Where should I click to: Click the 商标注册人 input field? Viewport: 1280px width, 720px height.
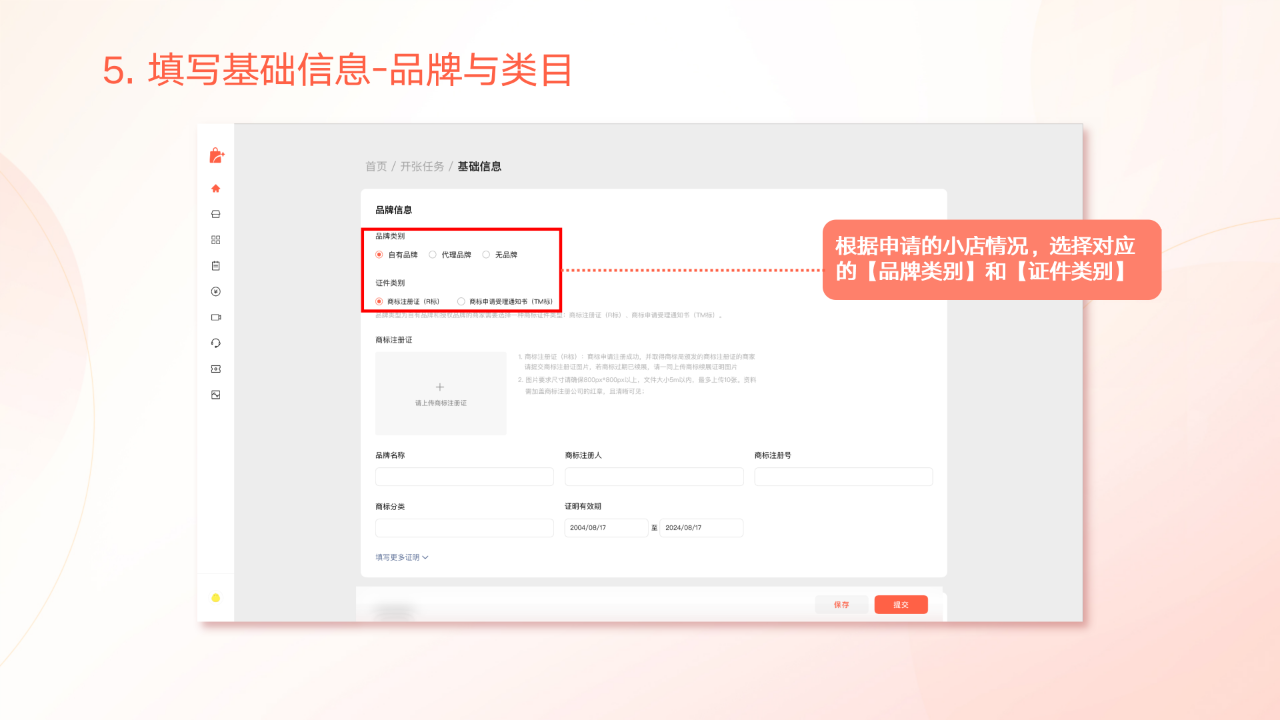[654, 477]
